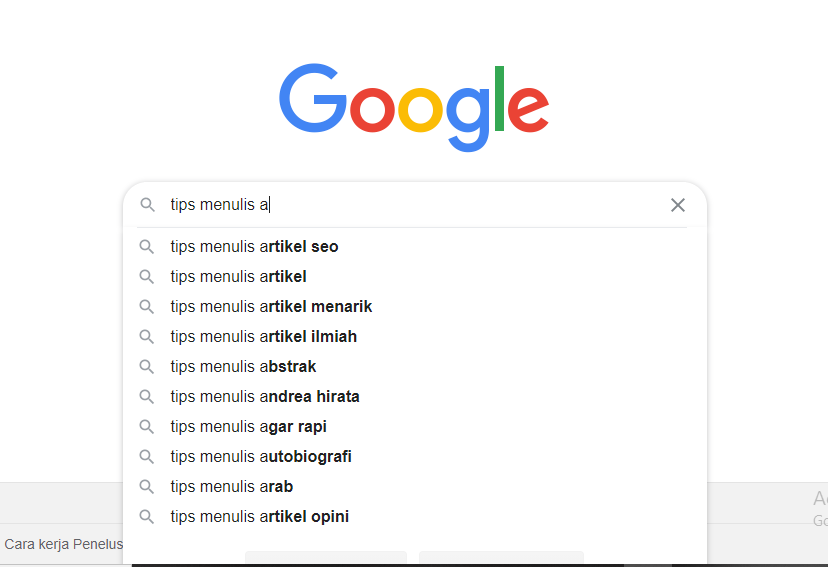Click magnifier icon beside 'artikel opini' suggestion
828x567 pixels.
147,516
